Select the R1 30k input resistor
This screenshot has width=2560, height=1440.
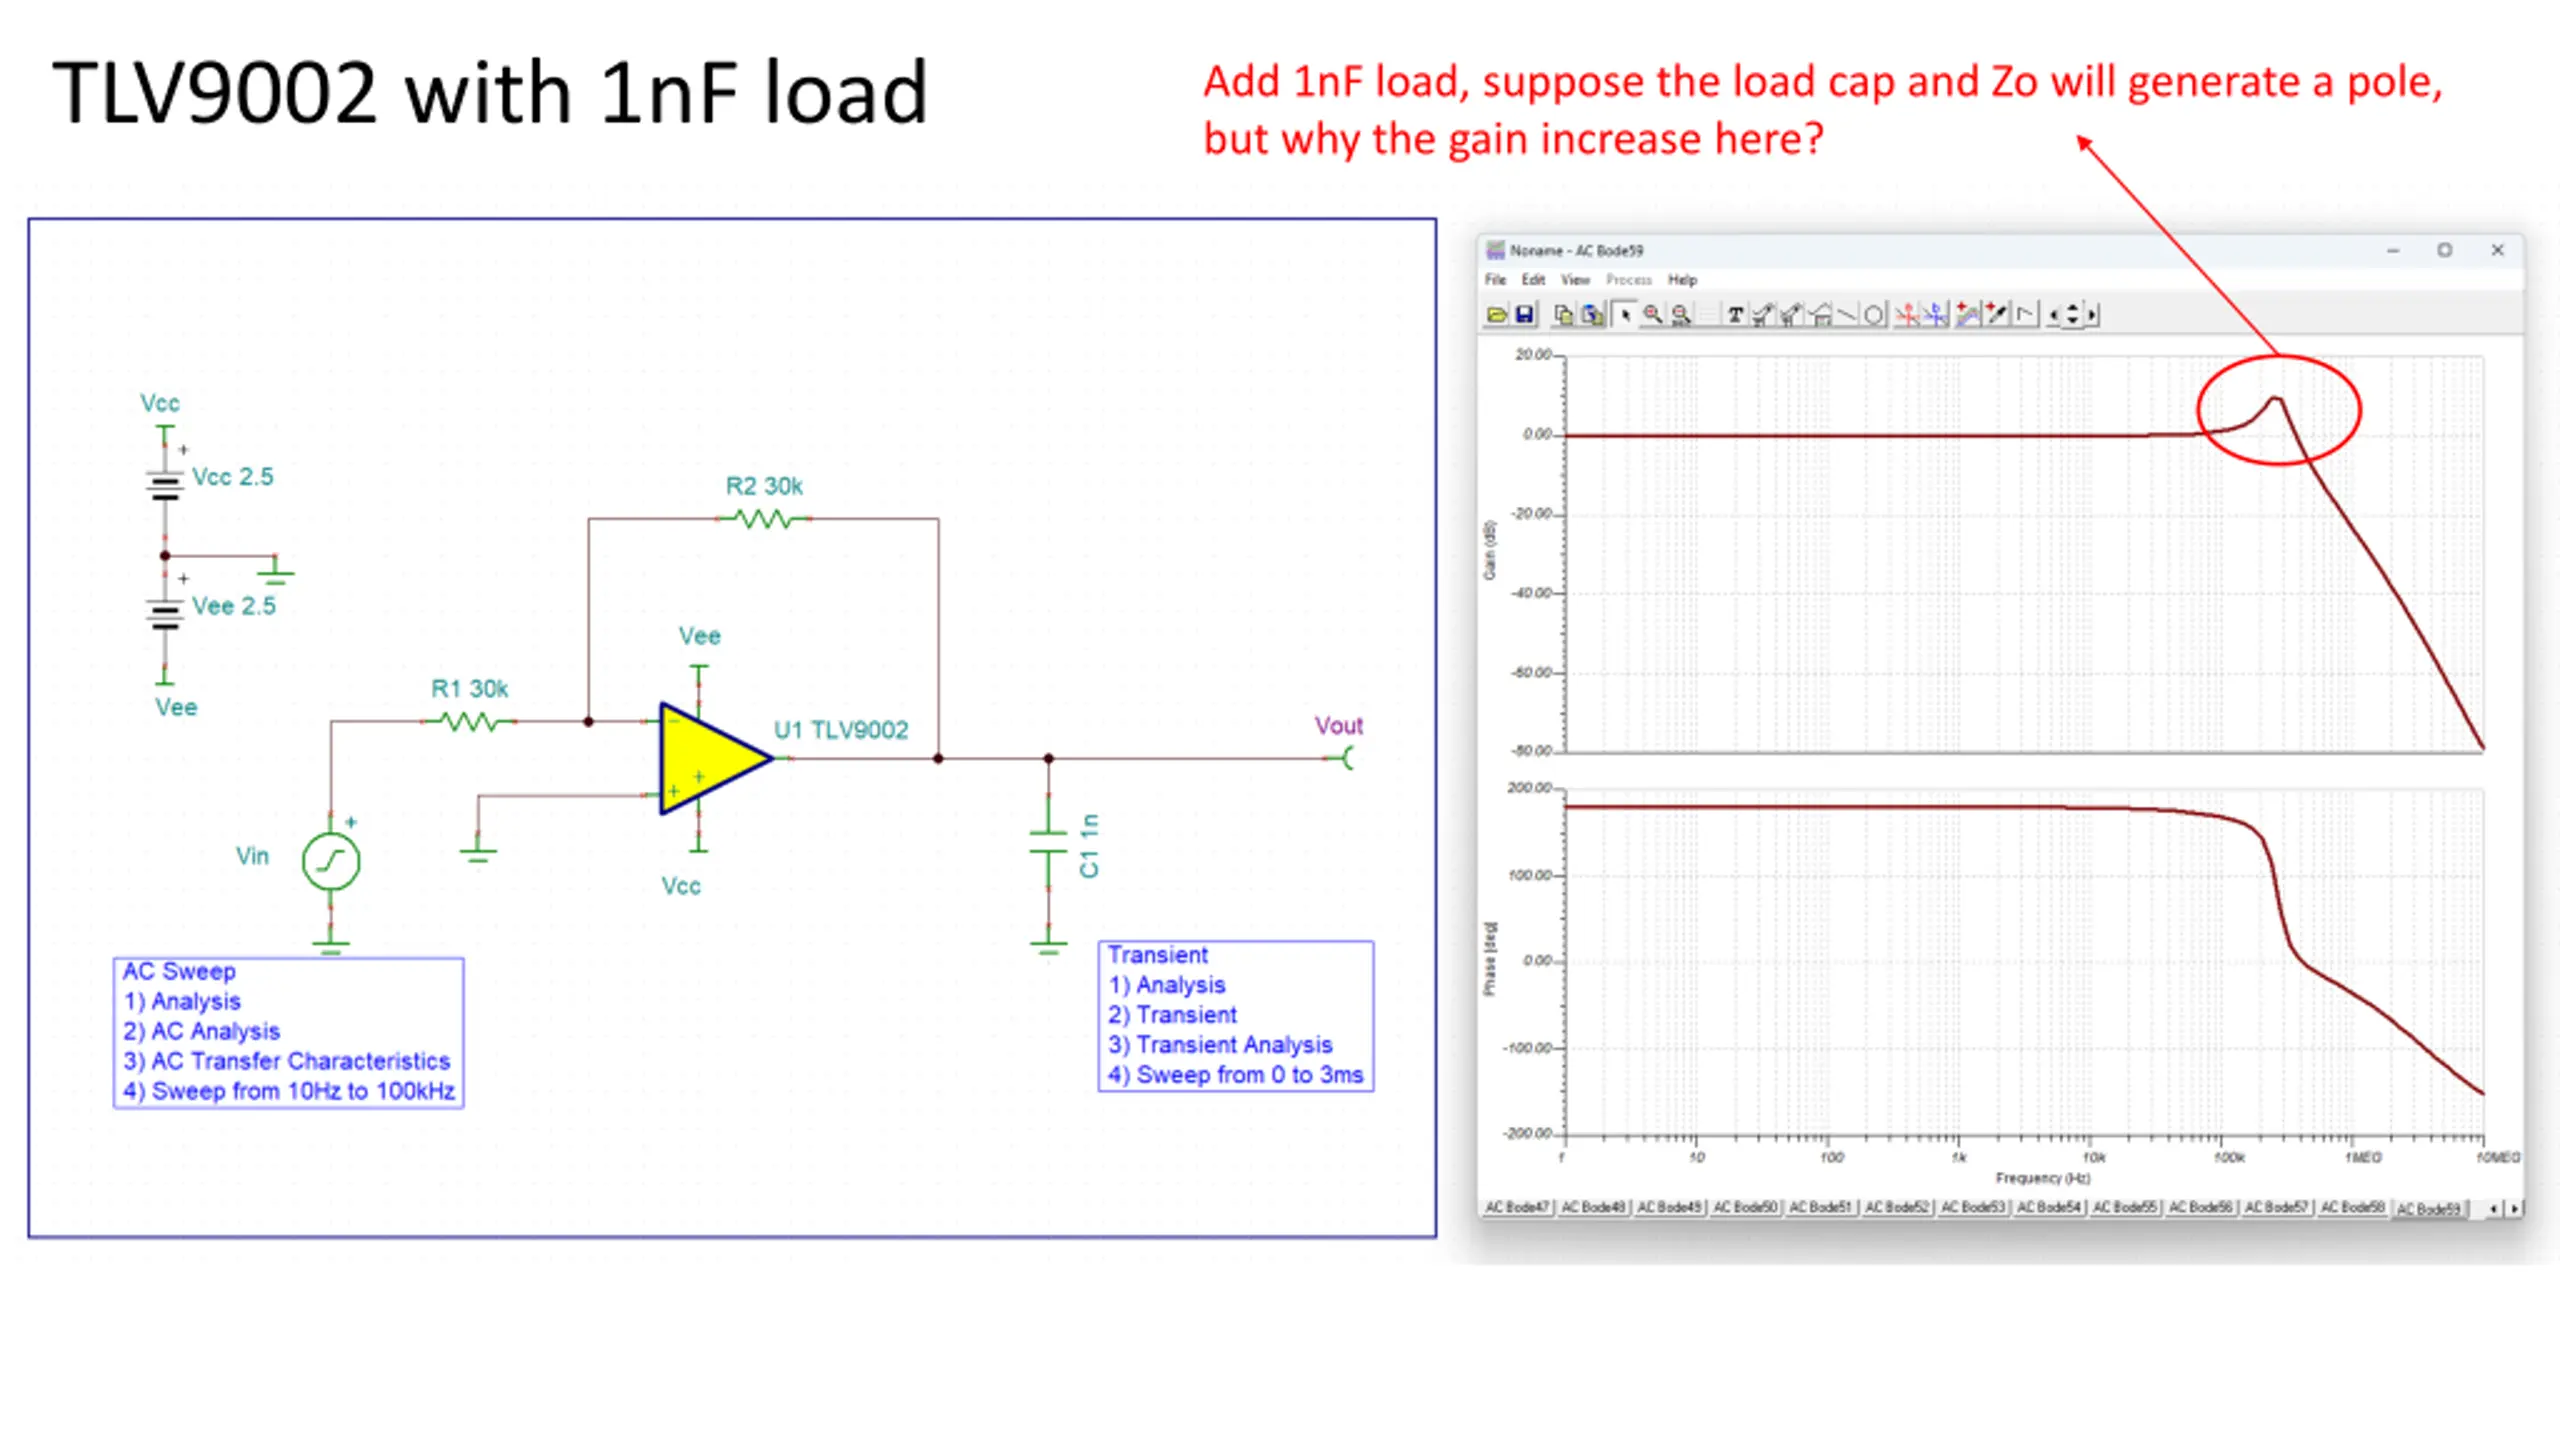(469, 720)
